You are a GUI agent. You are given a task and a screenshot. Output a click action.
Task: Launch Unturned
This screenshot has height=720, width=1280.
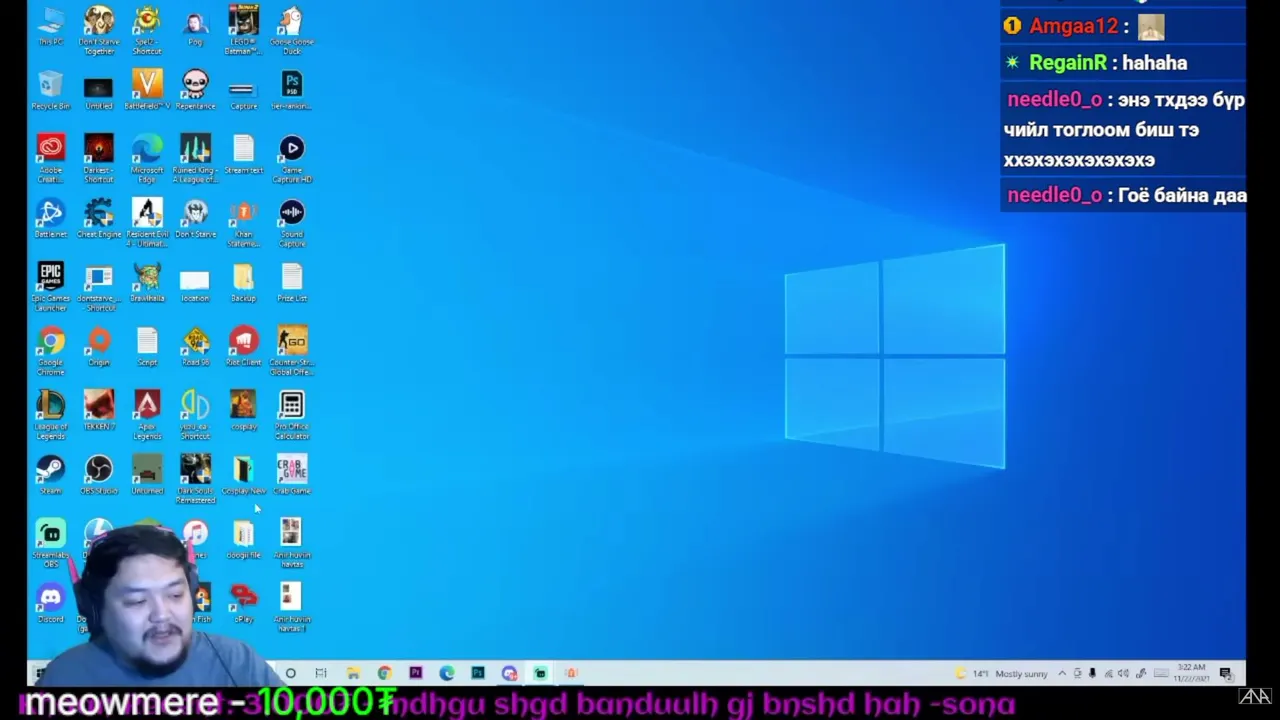pyautogui.click(x=147, y=474)
